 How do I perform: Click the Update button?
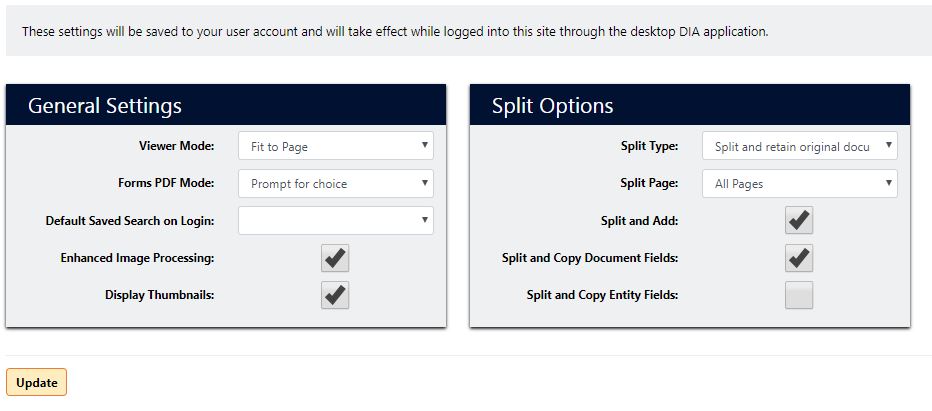click(x=36, y=382)
